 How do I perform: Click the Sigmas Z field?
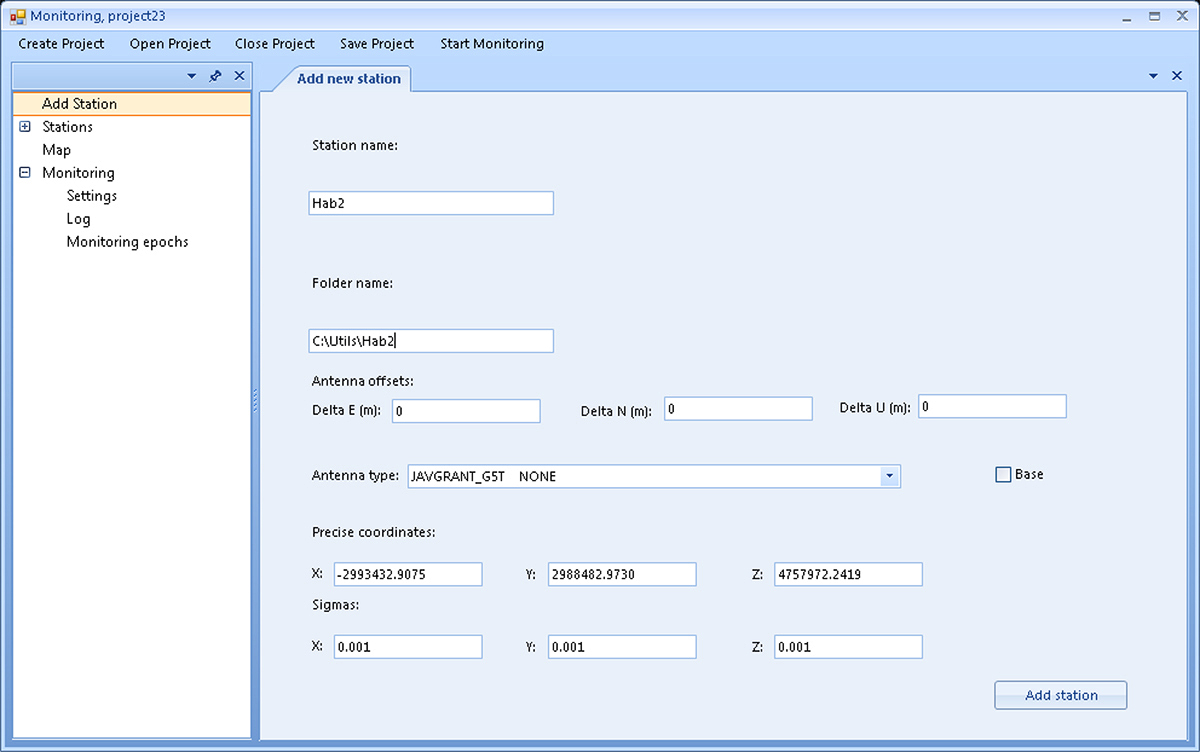pos(848,647)
